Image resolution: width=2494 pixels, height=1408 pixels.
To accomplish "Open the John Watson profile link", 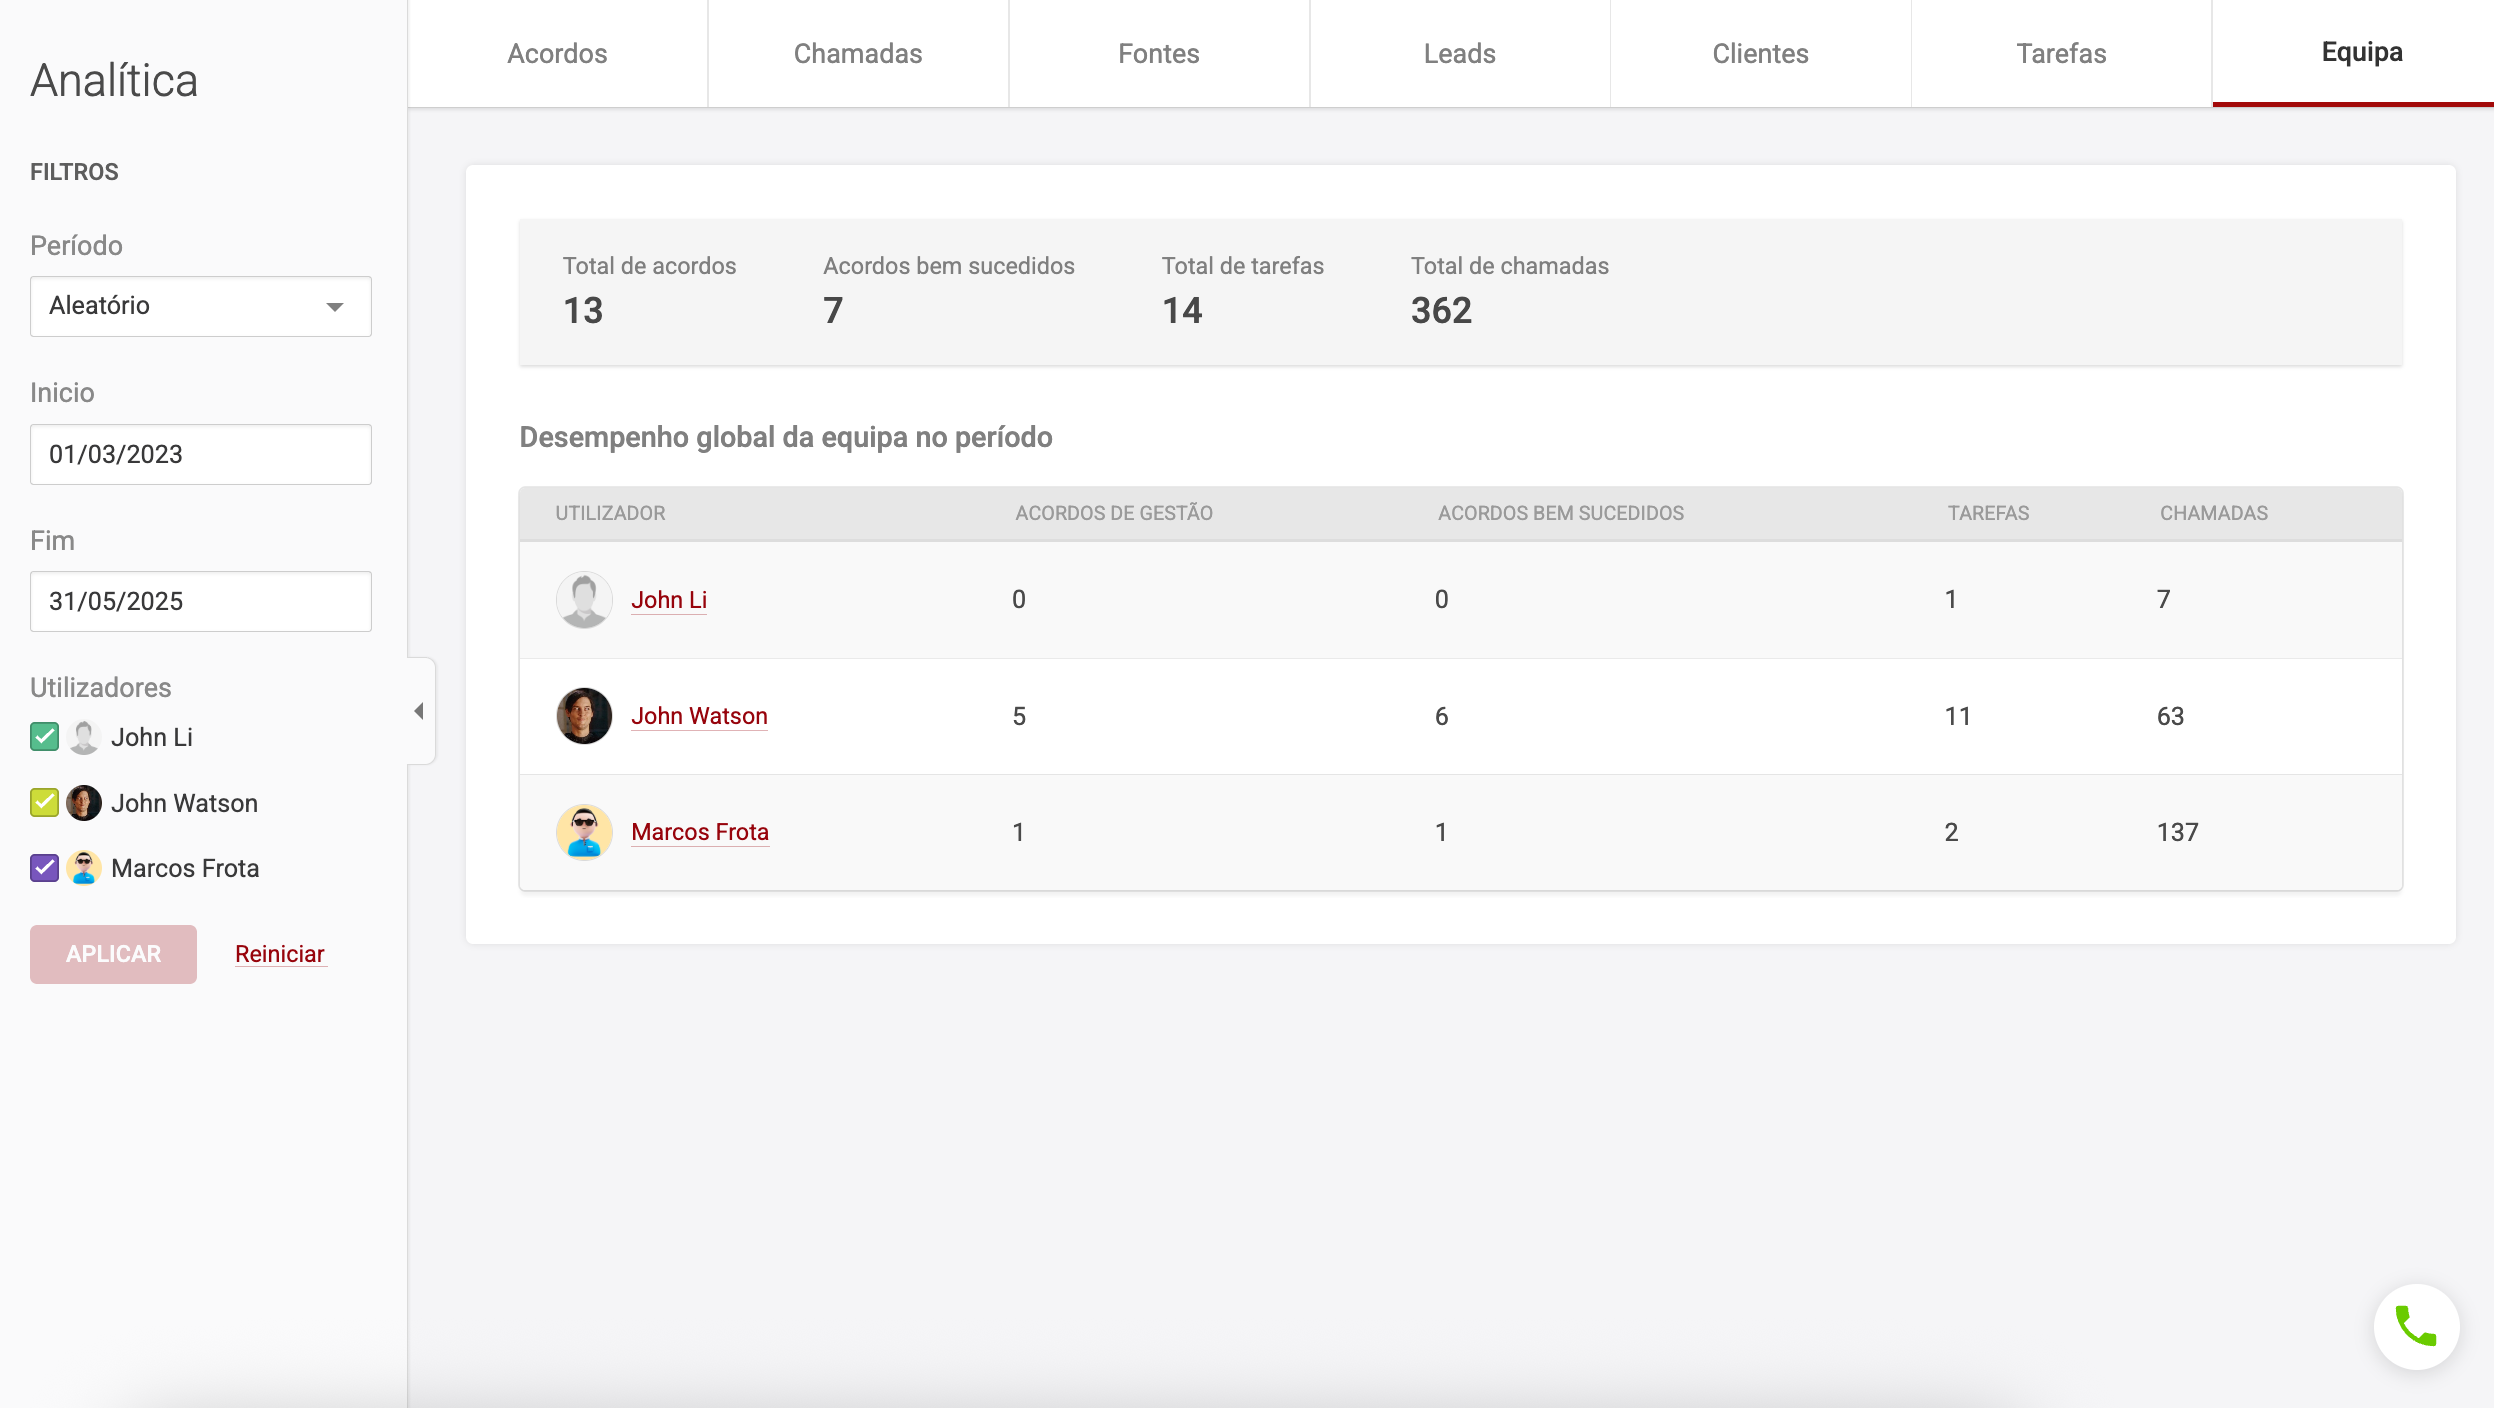I will [699, 716].
